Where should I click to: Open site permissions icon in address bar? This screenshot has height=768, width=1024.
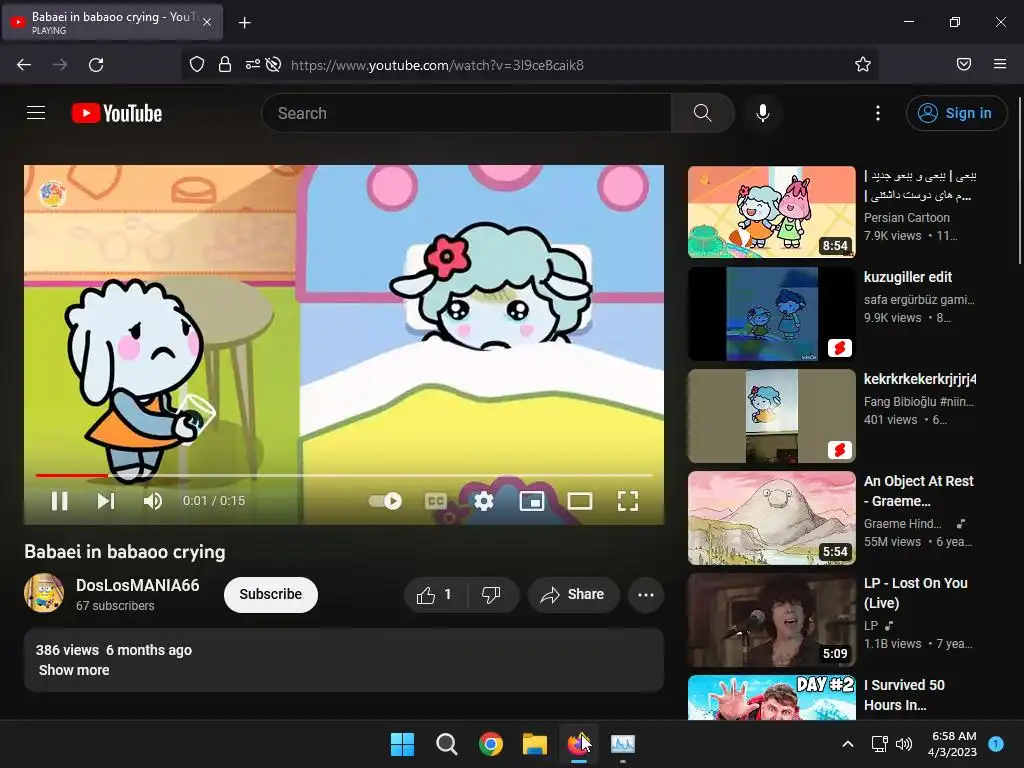pyautogui.click(x=252, y=64)
